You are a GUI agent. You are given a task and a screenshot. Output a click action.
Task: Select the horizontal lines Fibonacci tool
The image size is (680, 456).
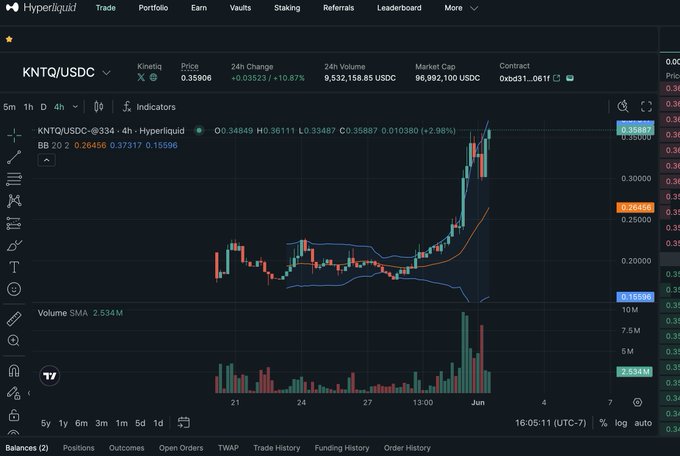click(14, 179)
